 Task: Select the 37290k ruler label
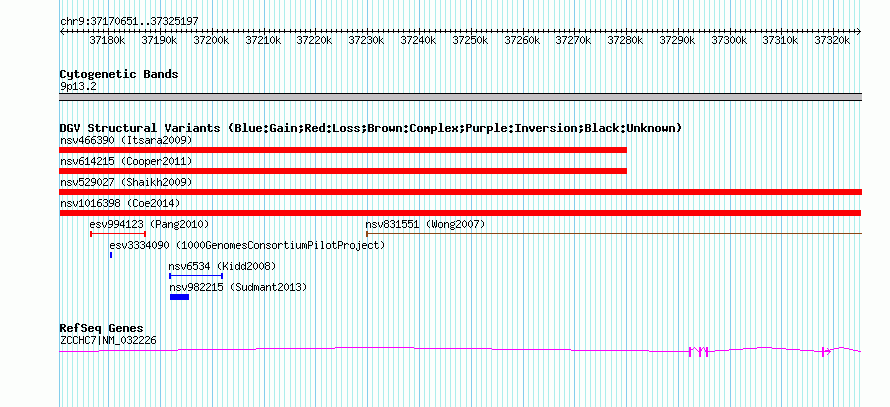678,40
